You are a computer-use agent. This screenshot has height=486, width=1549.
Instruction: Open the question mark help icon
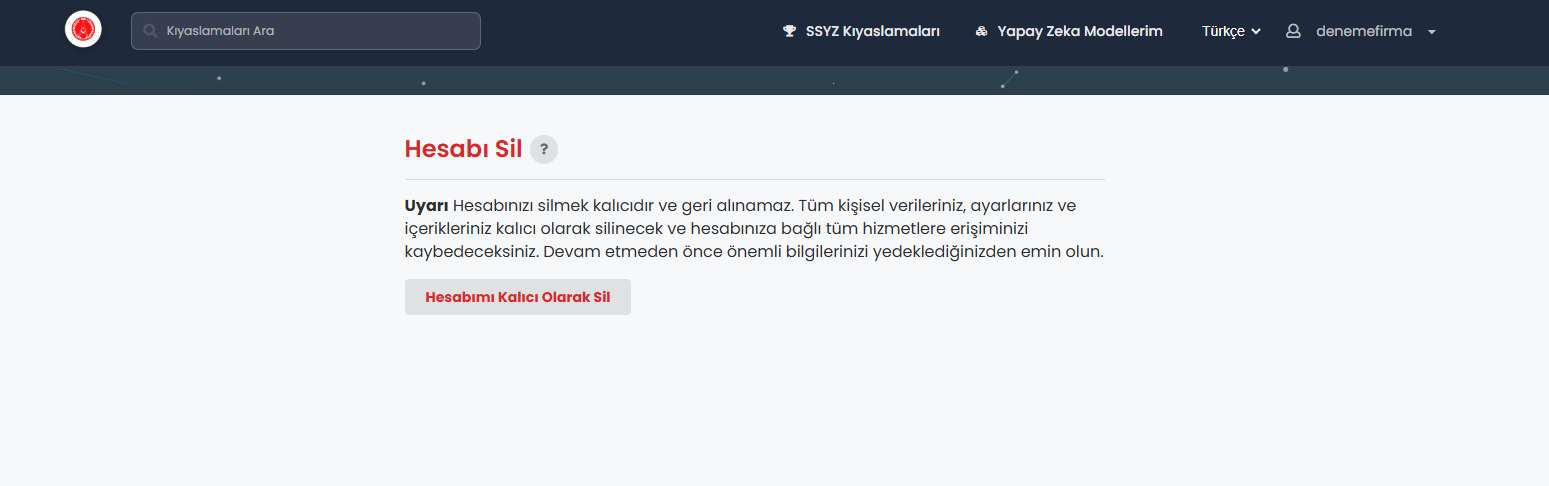(544, 150)
